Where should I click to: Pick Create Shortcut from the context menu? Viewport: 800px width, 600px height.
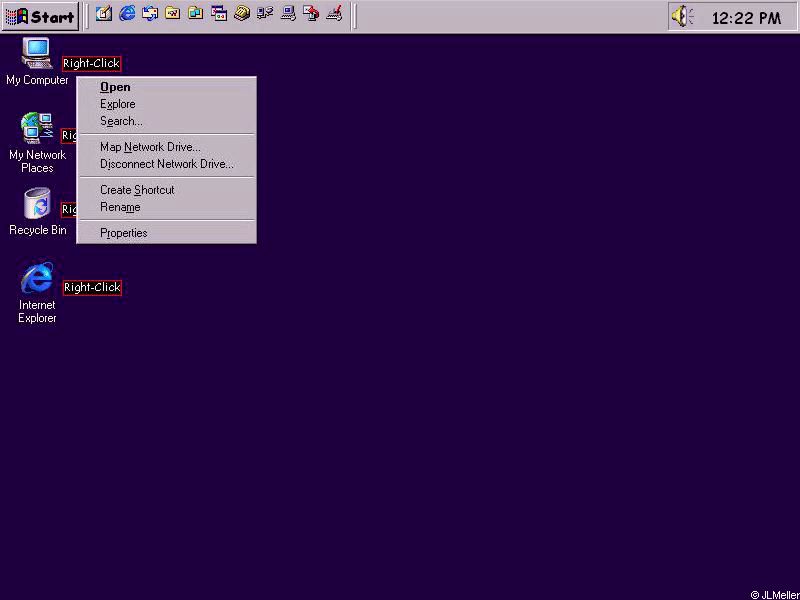click(x=166, y=190)
